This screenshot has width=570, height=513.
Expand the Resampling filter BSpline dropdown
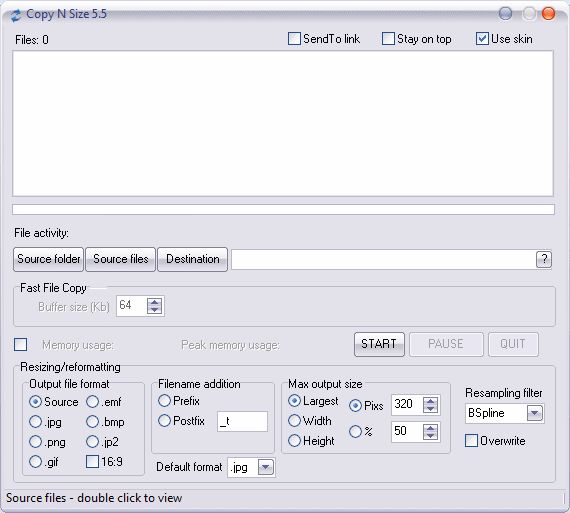click(534, 413)
